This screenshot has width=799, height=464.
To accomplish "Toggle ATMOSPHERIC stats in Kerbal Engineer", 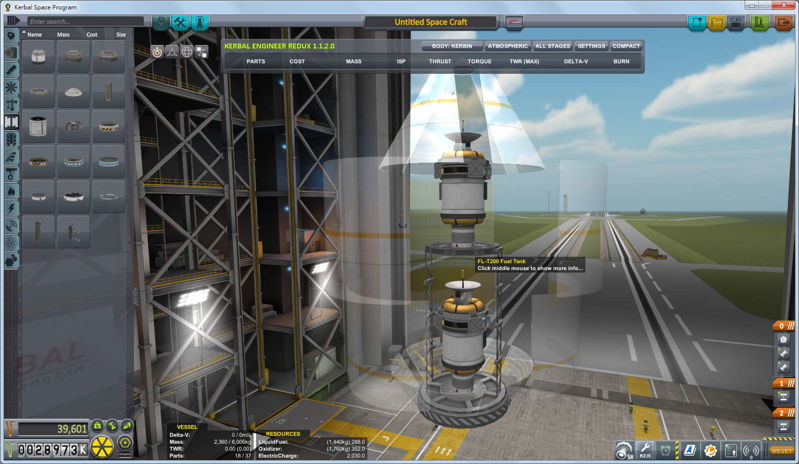I will (x=508, y=46).
